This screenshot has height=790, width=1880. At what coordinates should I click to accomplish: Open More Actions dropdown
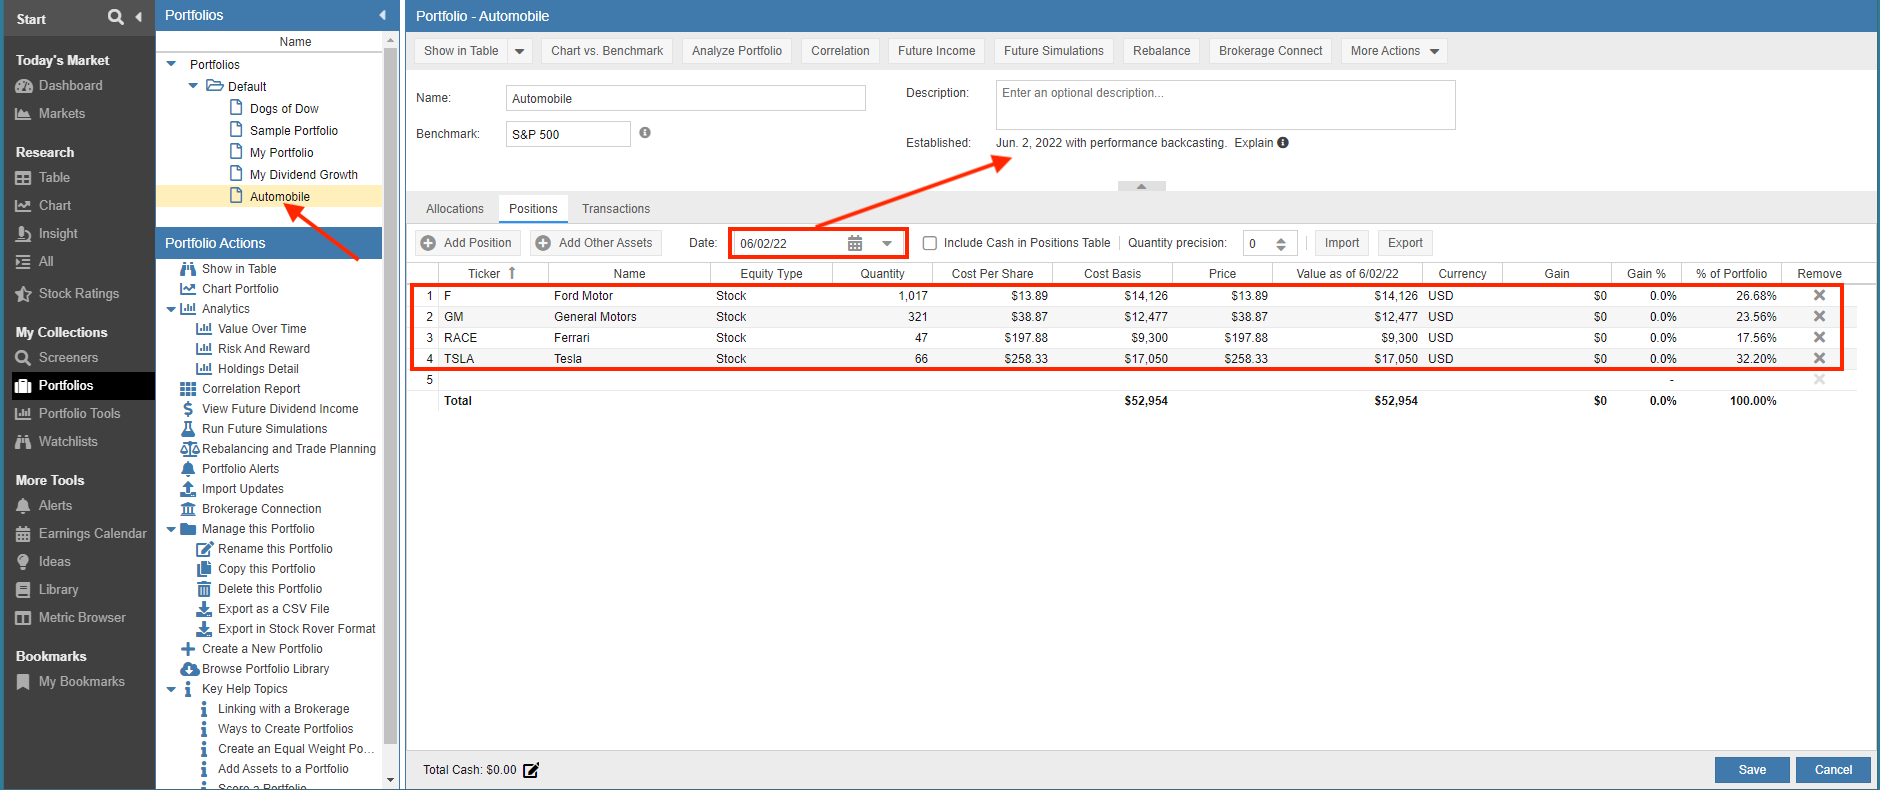click(1394, 51)
